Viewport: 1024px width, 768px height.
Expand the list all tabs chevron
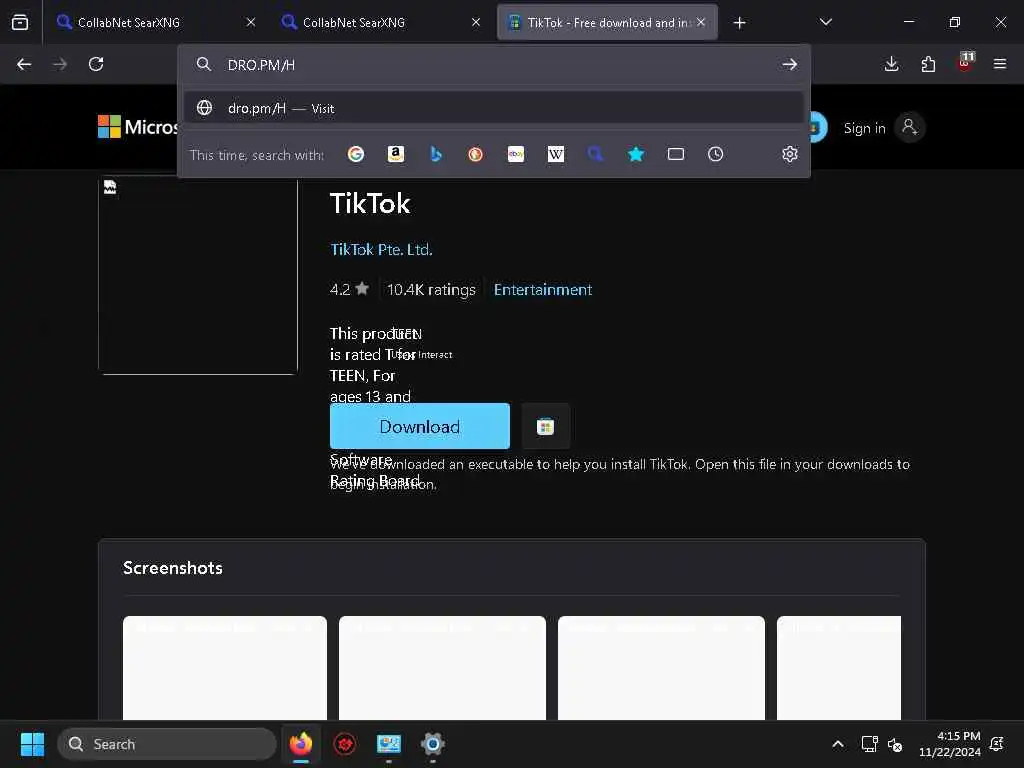click(x=825, y=22)
